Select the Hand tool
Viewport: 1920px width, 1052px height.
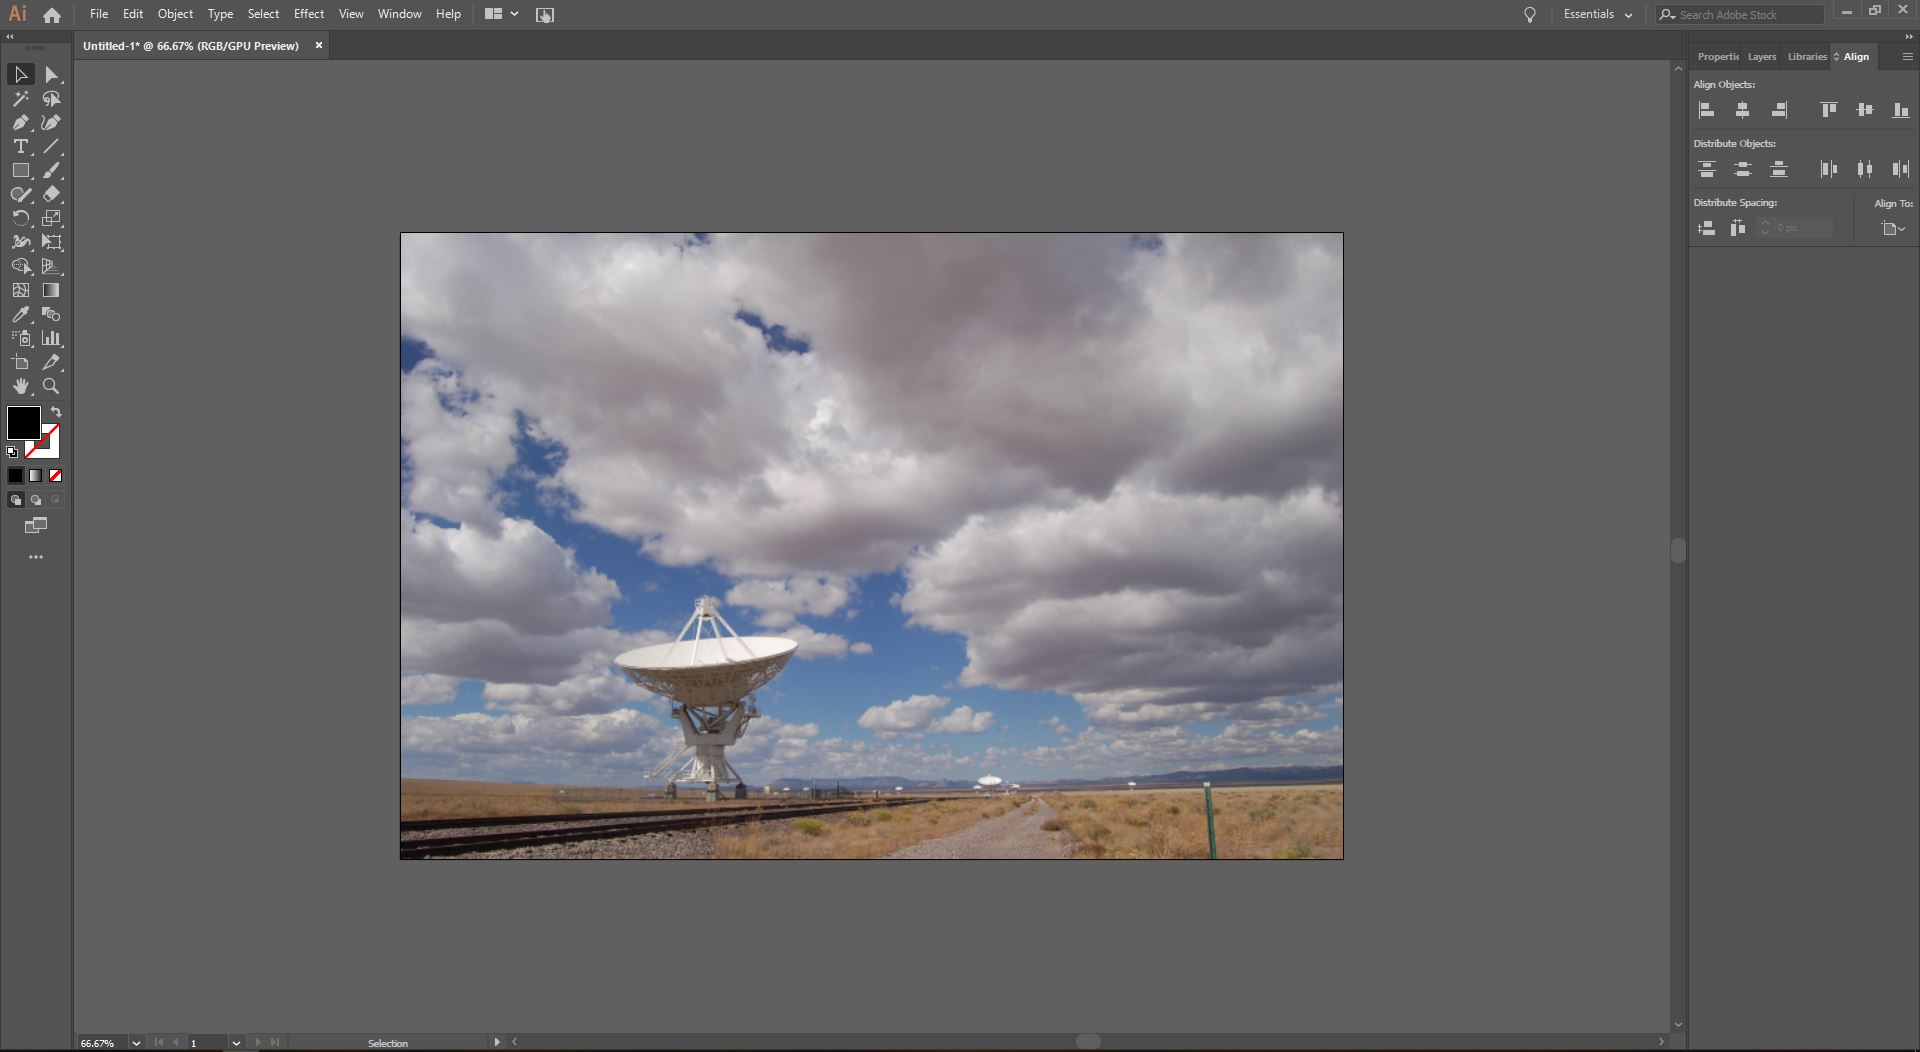point(21,387)
